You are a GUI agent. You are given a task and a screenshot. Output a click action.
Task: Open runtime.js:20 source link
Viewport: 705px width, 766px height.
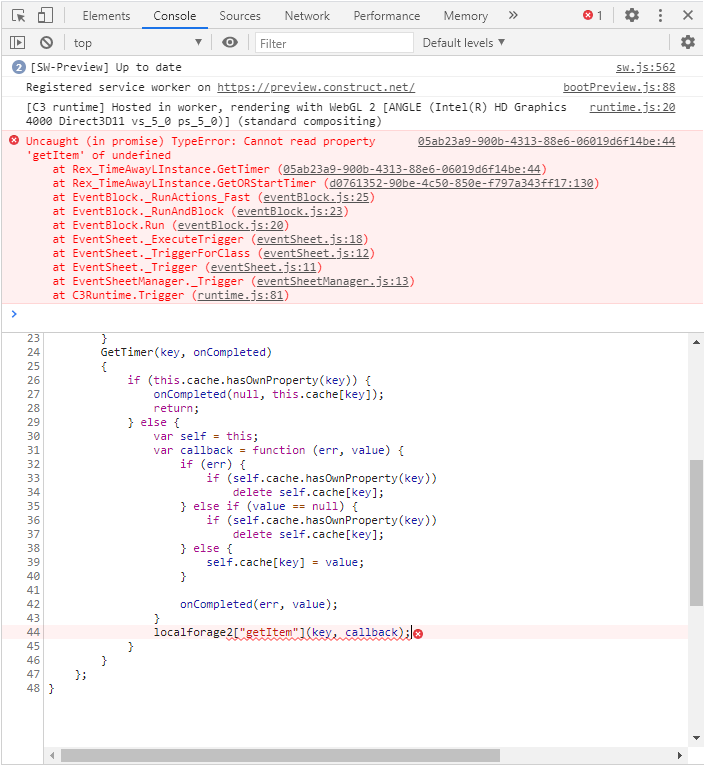(x=632, y=107)
